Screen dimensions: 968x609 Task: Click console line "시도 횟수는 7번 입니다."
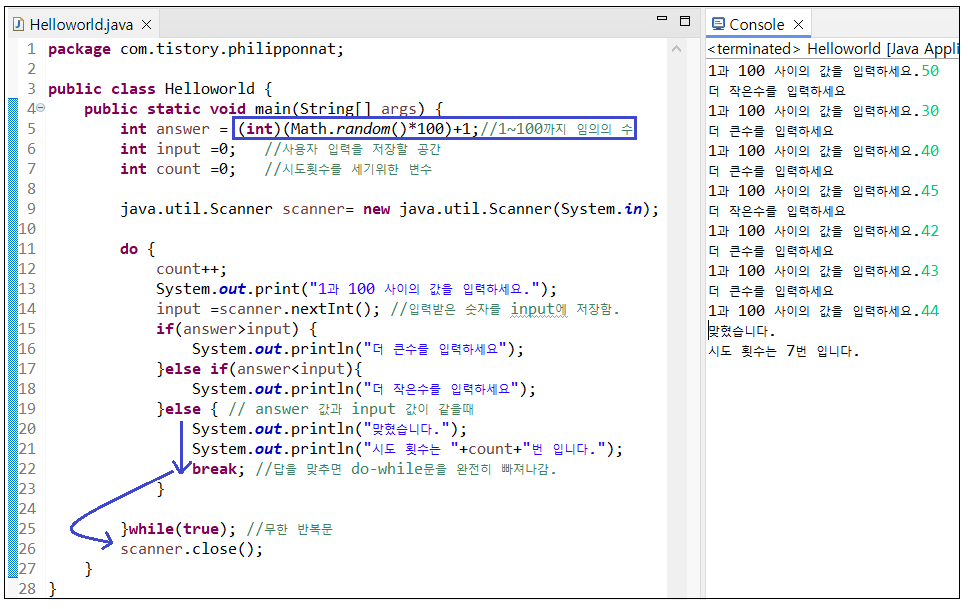[783, 351]
